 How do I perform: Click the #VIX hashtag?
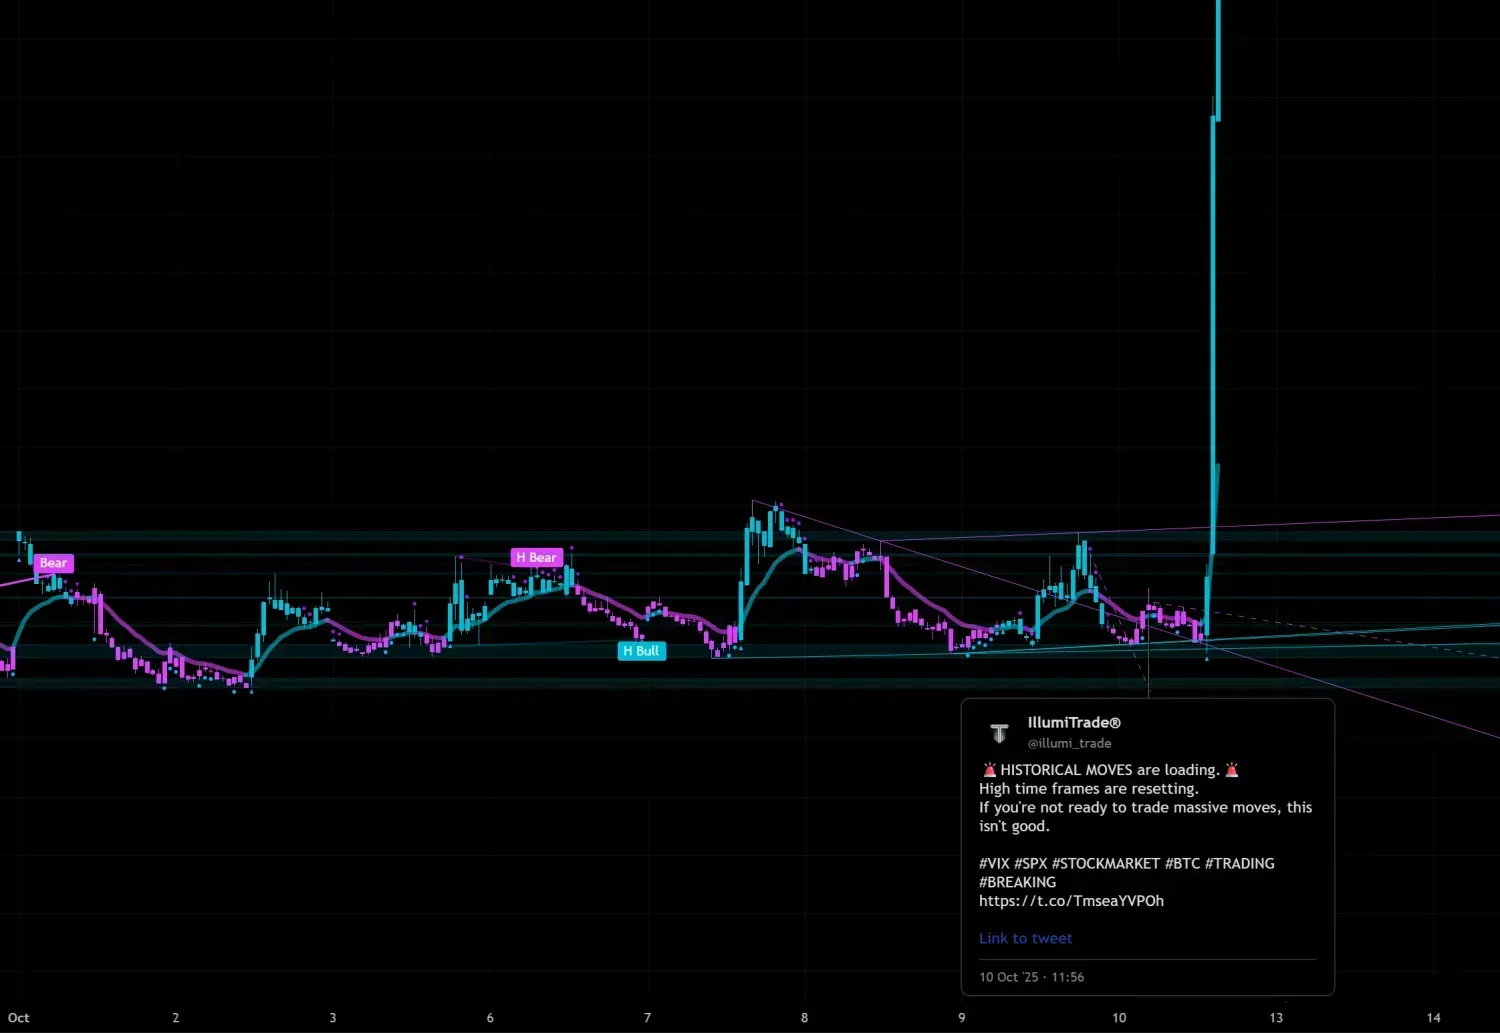[995, 863]
